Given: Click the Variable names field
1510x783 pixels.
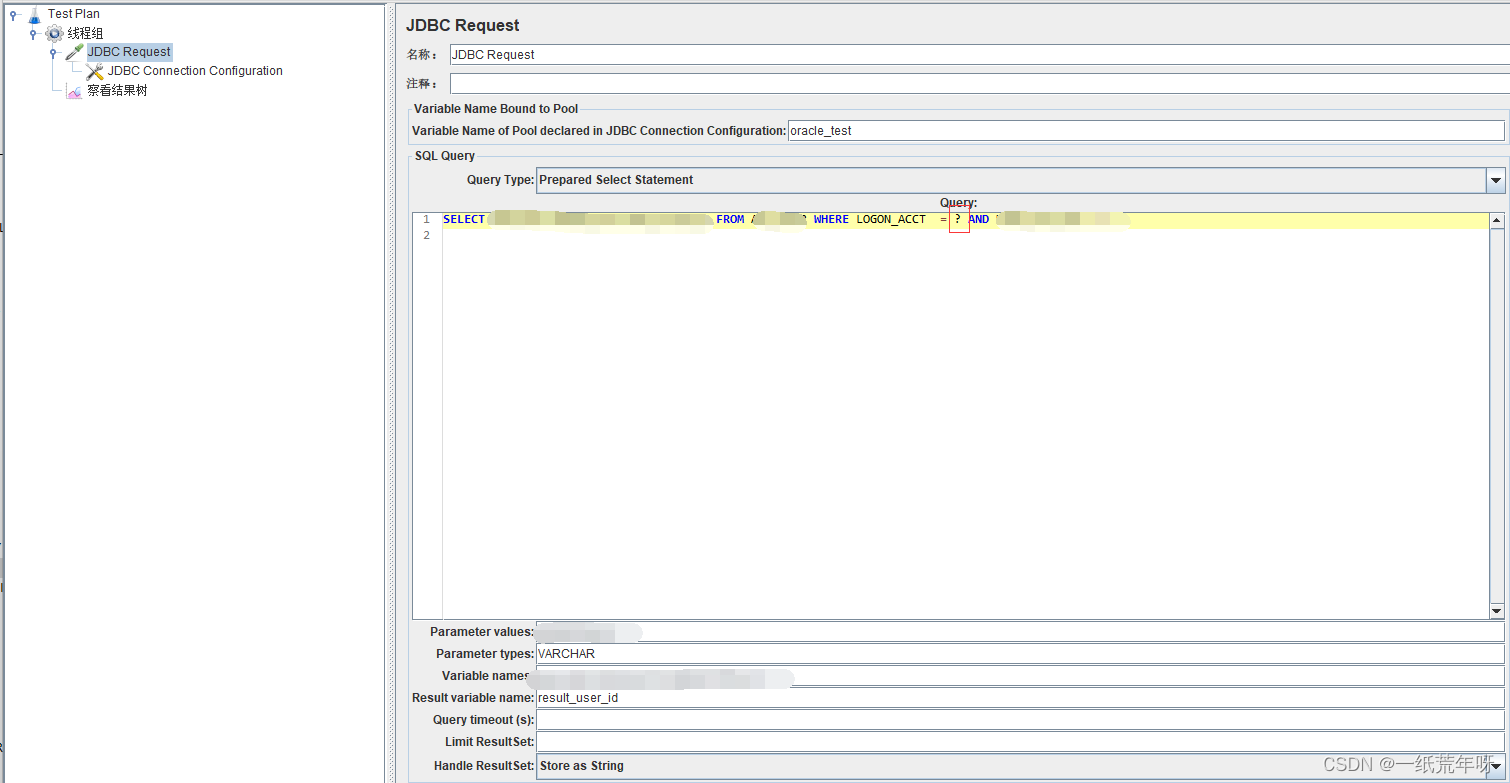Looking at the screenshot, I should tap(1020, 676).
